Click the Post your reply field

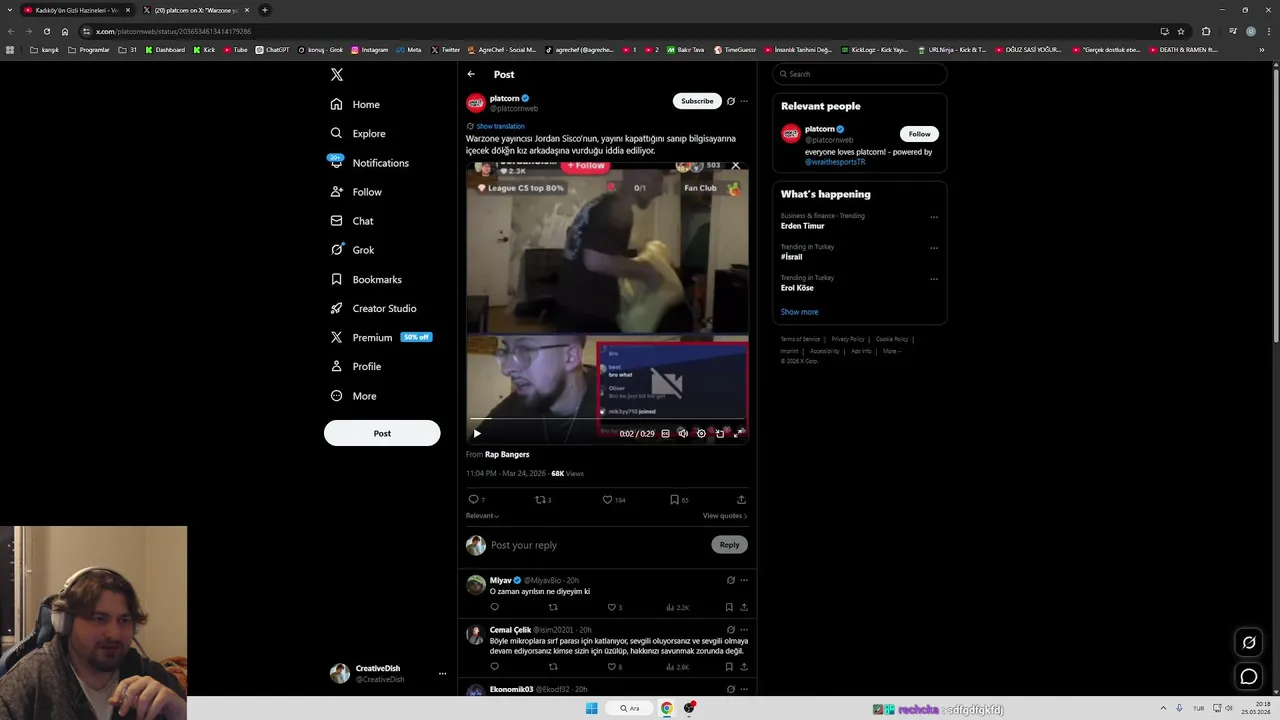pyautogui.click(x=598, y=545)
